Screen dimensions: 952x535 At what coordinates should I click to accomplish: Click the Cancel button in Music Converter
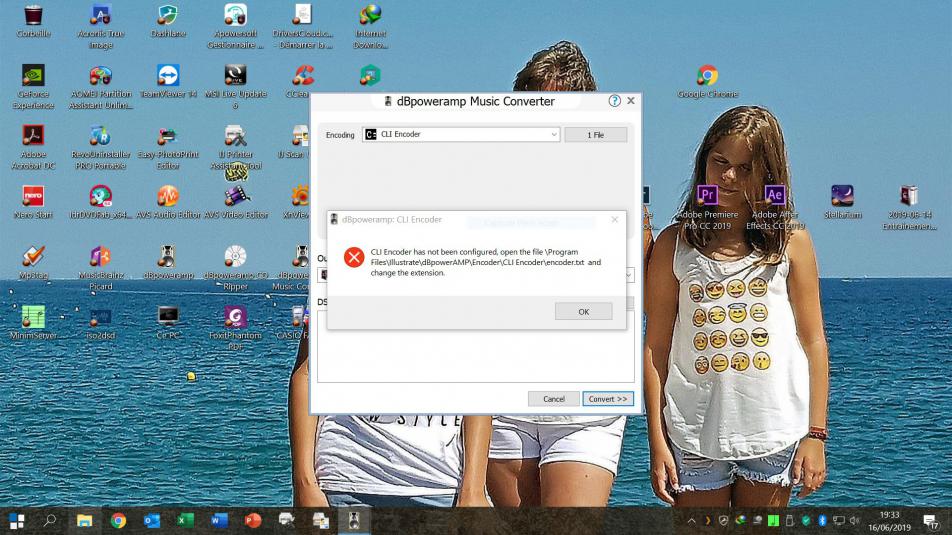click(553, 398)
